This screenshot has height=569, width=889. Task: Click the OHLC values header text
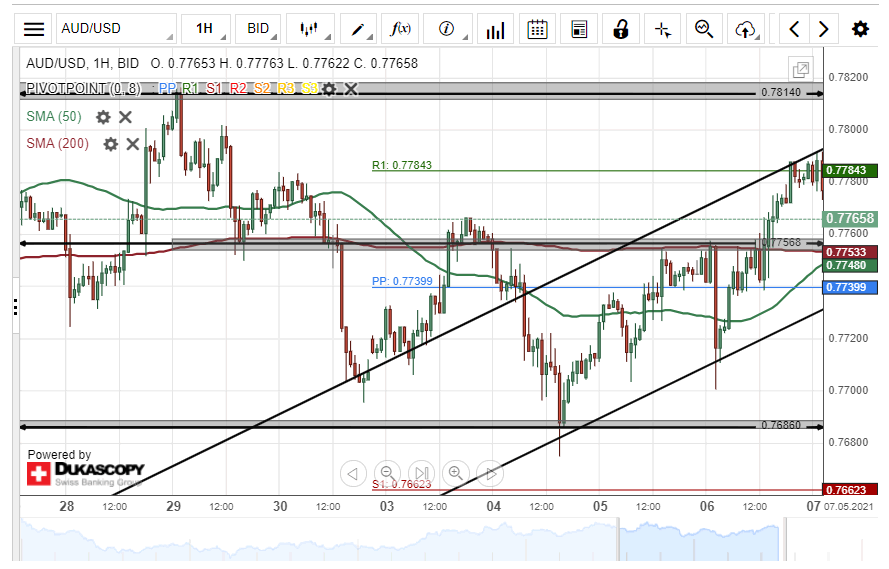[x=284, y=63]
